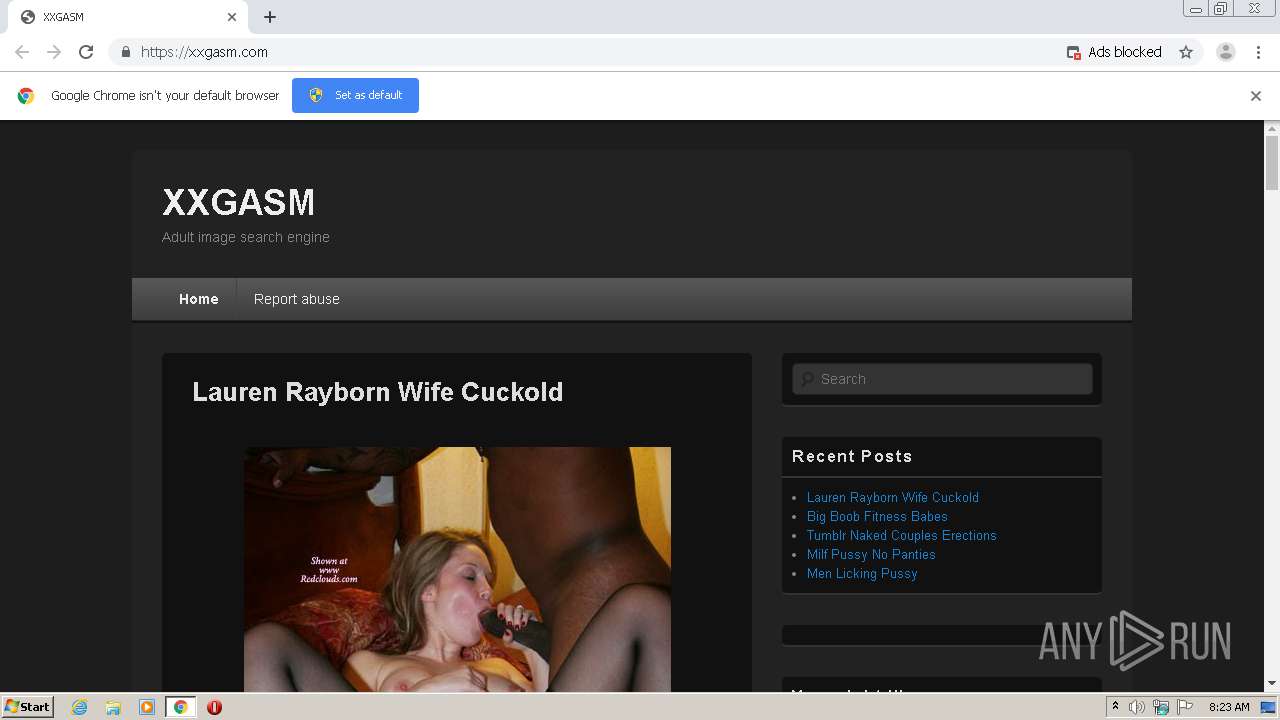Launch Internet Explorer from the taskbar

click(79, 707)
